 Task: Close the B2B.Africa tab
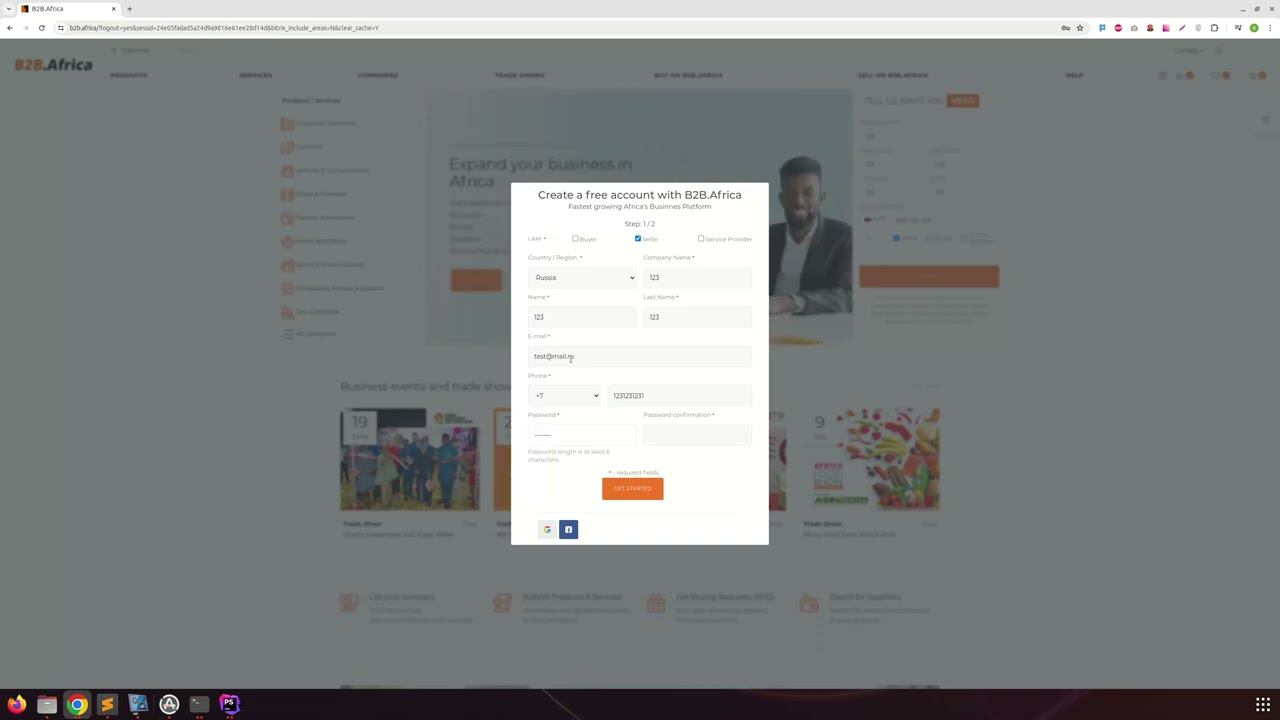click(x=113, y=9)
